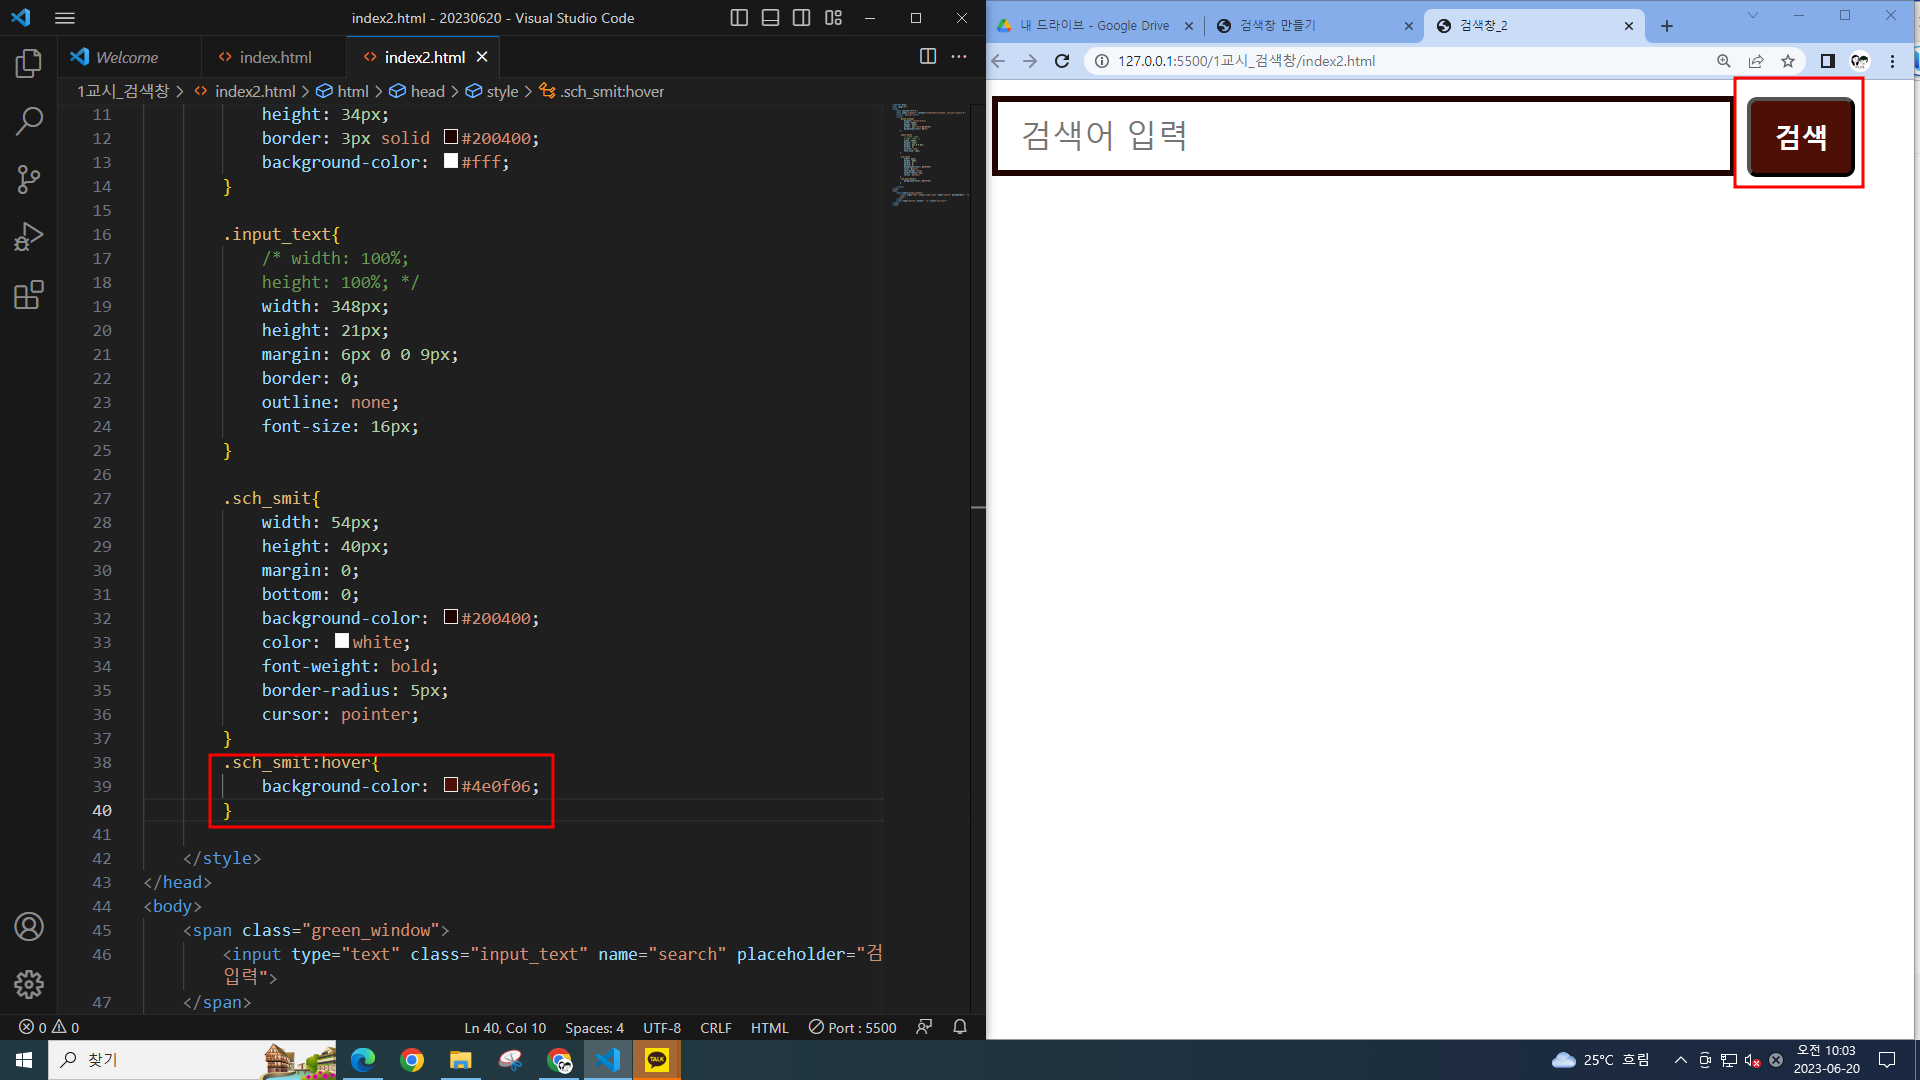
Task: Open the Extensions view
Action: click(29, 295)
